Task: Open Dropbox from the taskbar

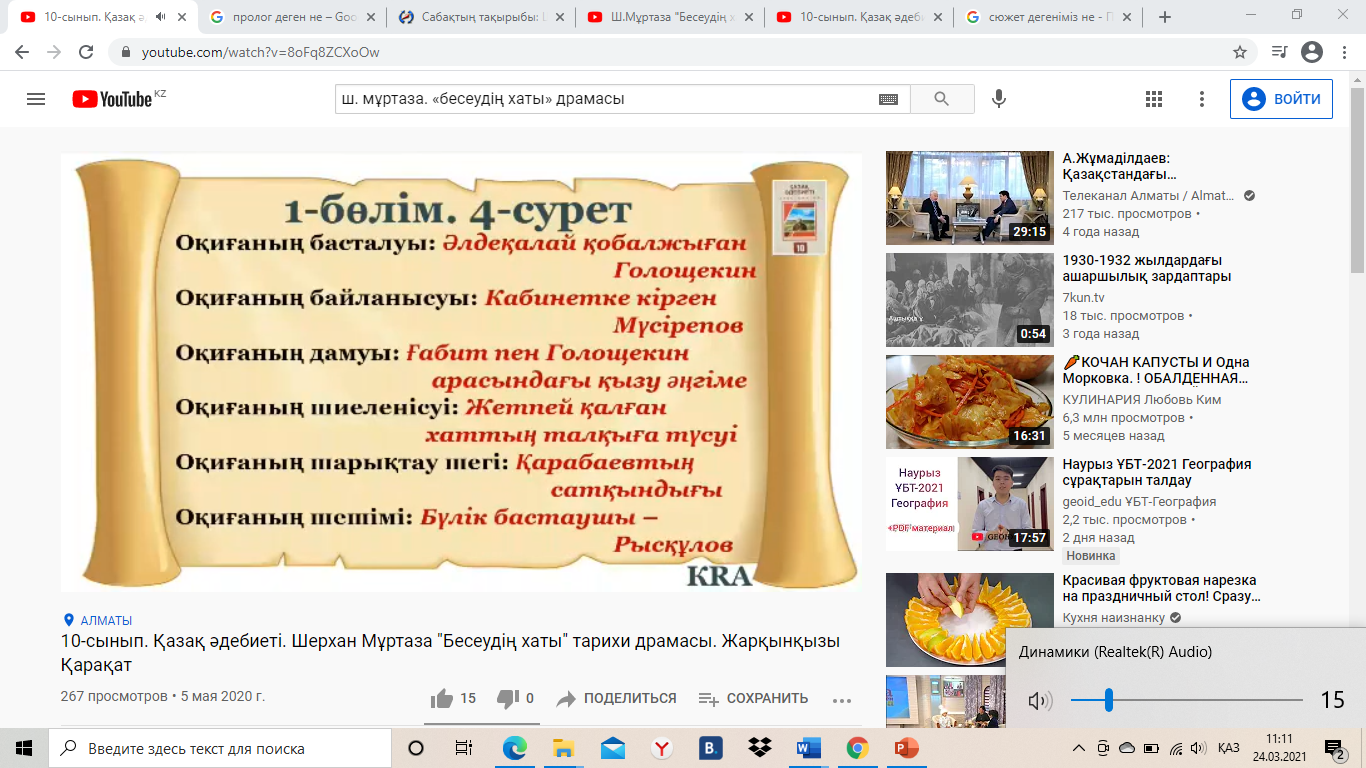Action: 760,748
